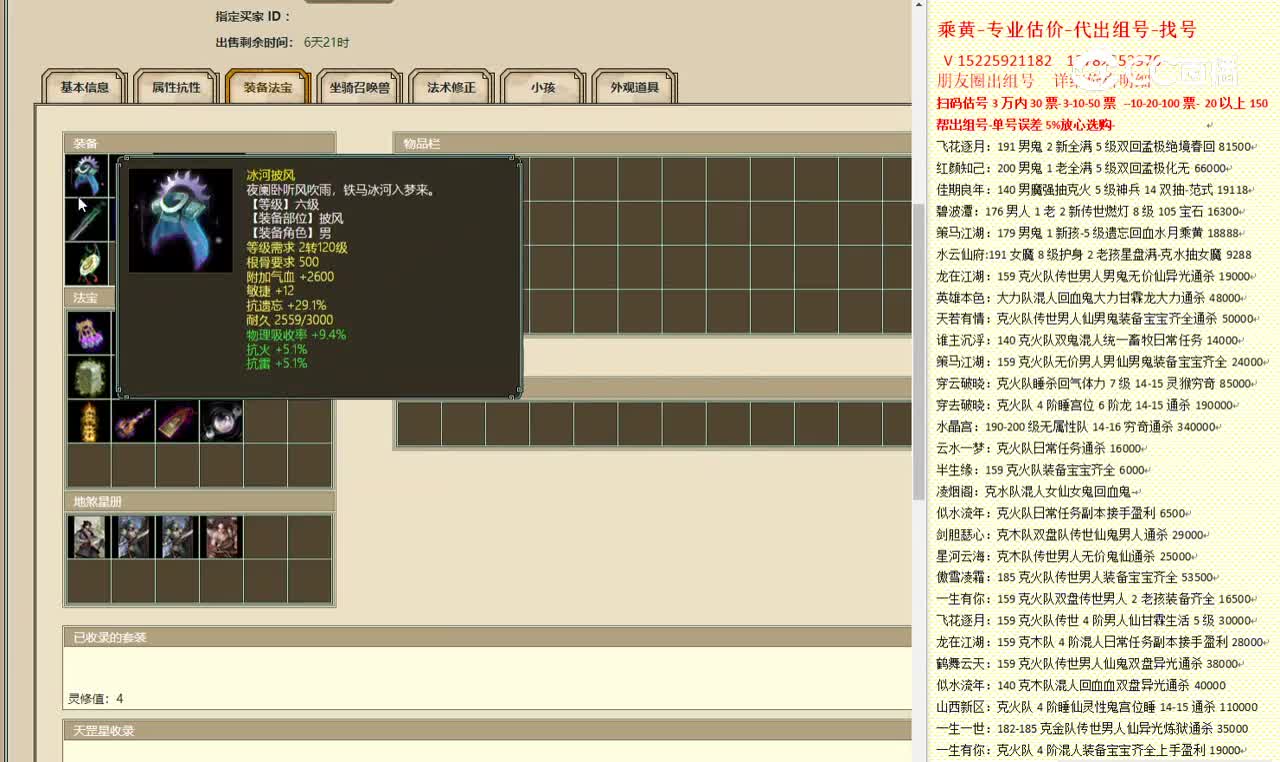Click the 抗遗忘 +29.1% stat line

(x=286, y=305)
